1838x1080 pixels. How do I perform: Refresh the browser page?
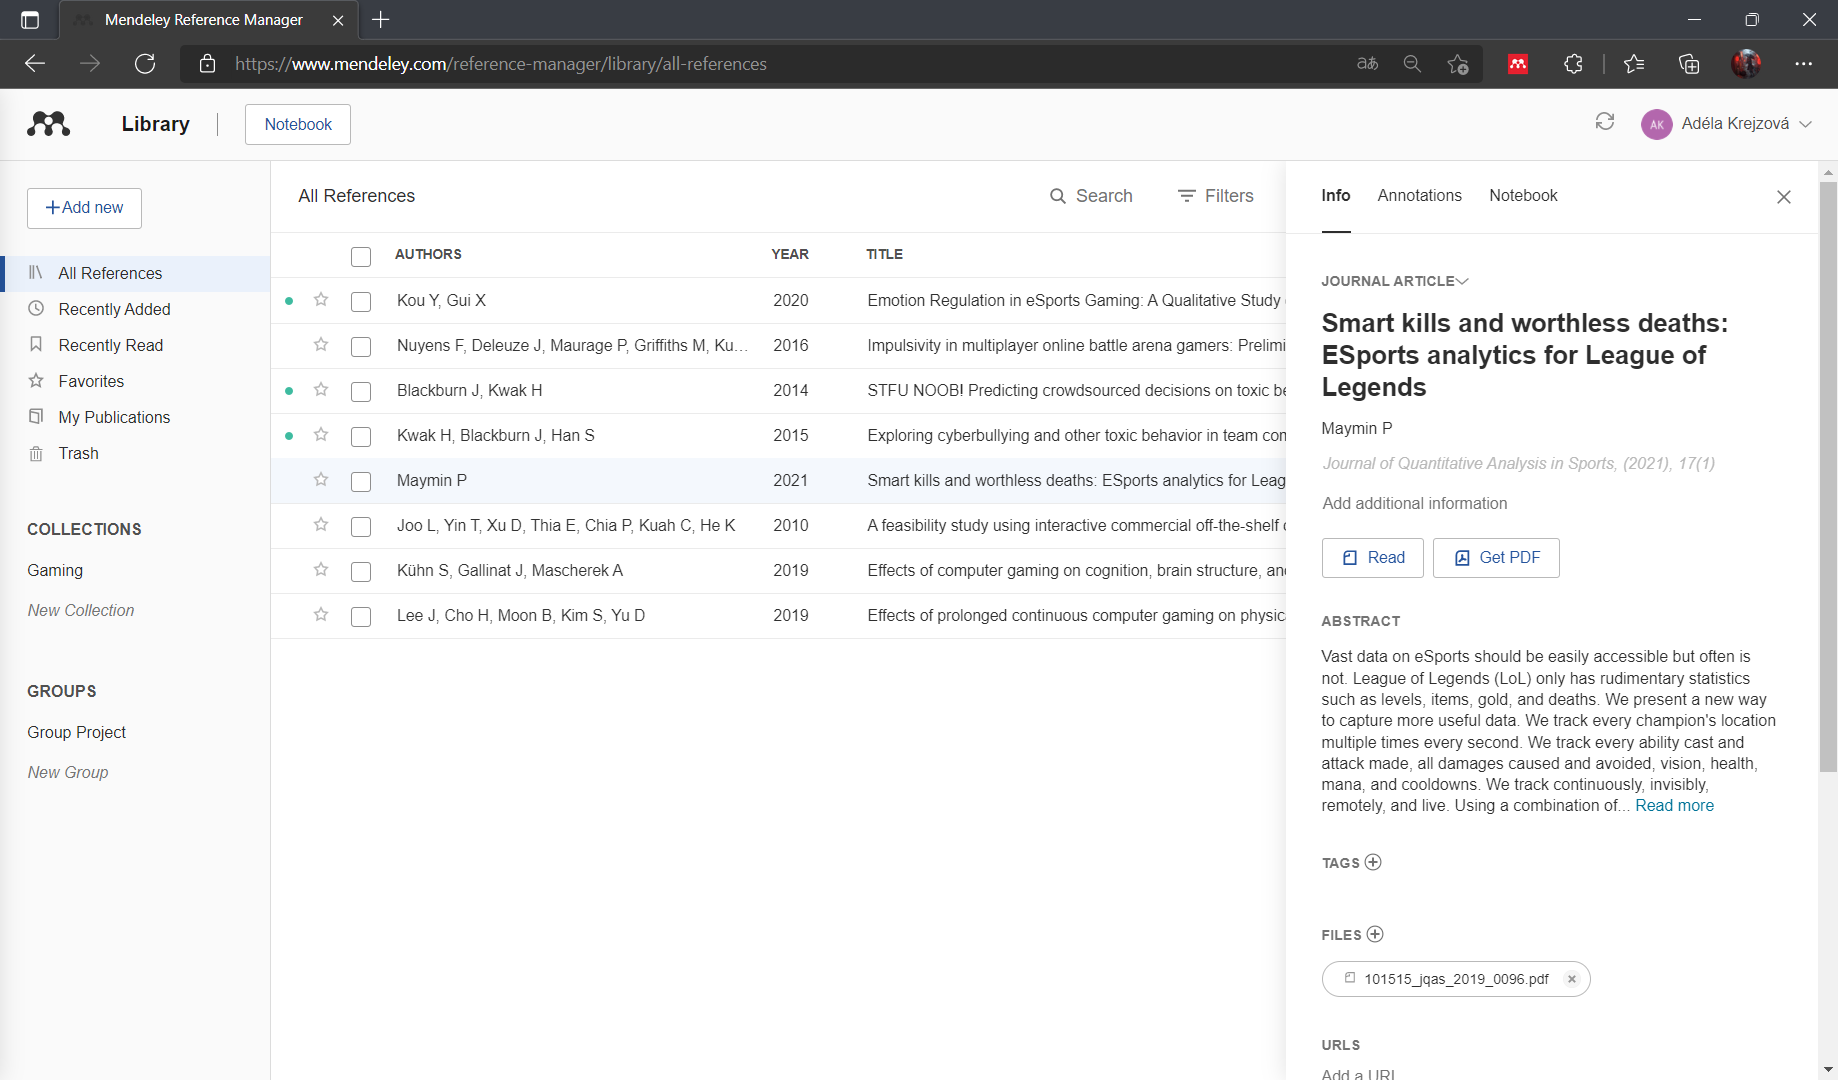tap(145, 64)
